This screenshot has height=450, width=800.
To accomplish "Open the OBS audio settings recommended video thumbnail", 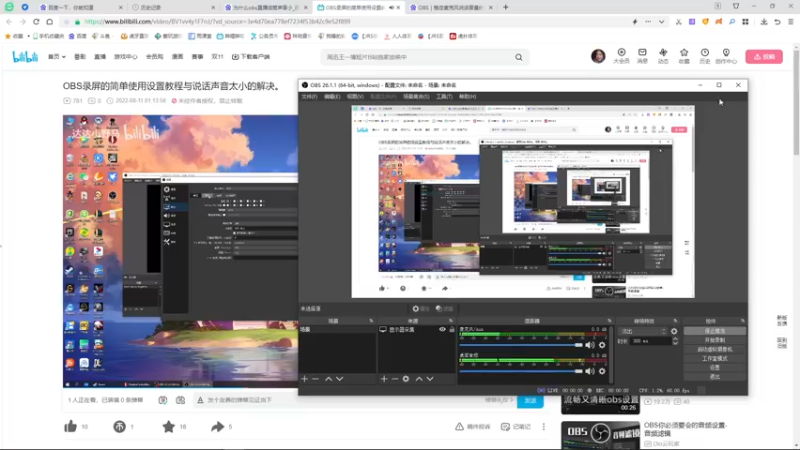I will click(x=601, y=435).
